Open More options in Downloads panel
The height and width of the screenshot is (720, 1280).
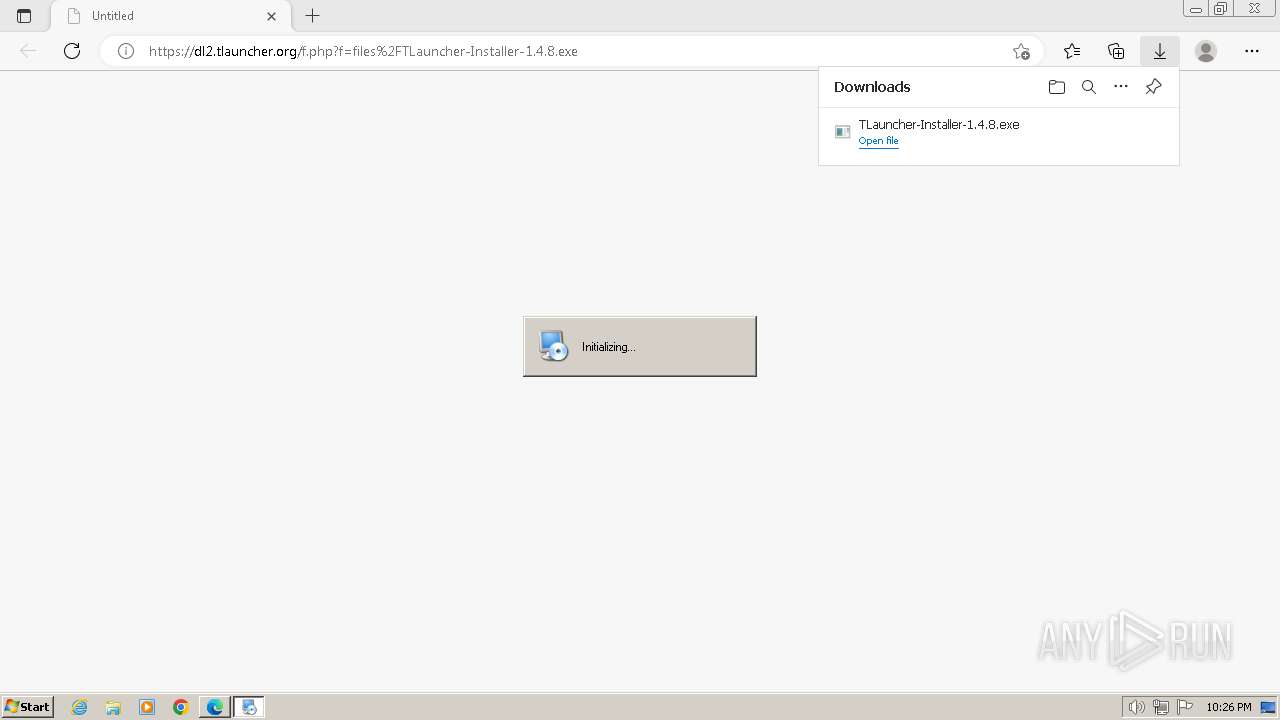(x=1121, y=87)
